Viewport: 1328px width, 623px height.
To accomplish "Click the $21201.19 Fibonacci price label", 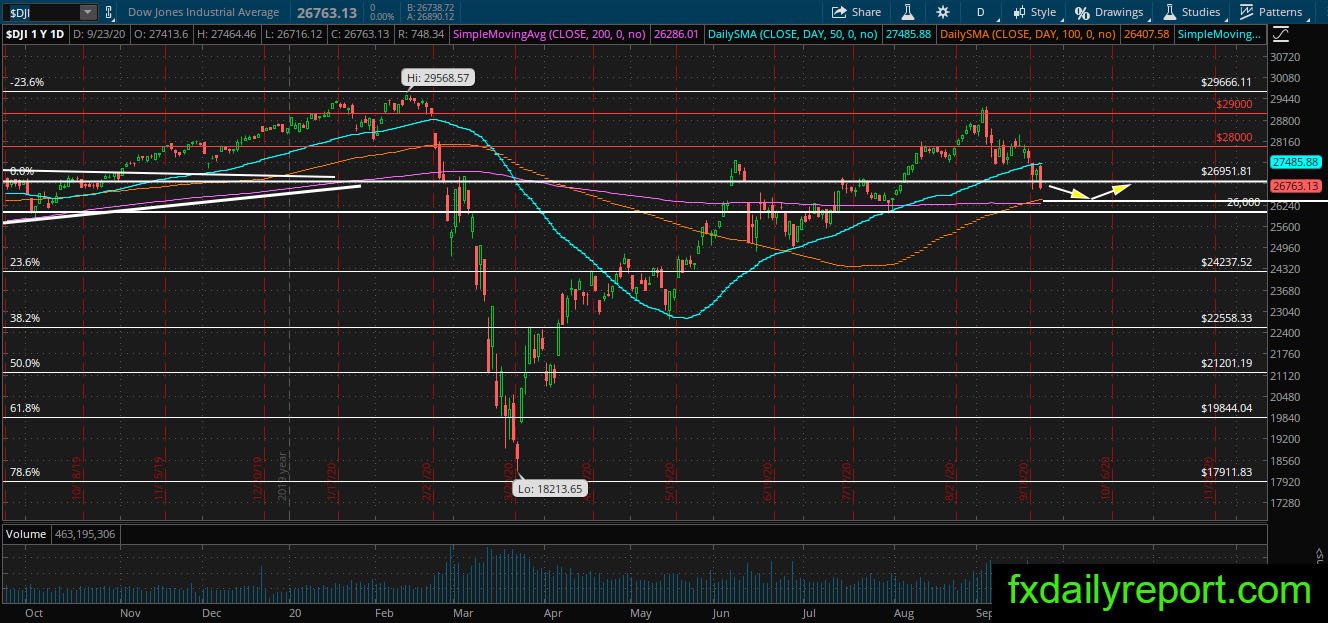I will 1226,363.
